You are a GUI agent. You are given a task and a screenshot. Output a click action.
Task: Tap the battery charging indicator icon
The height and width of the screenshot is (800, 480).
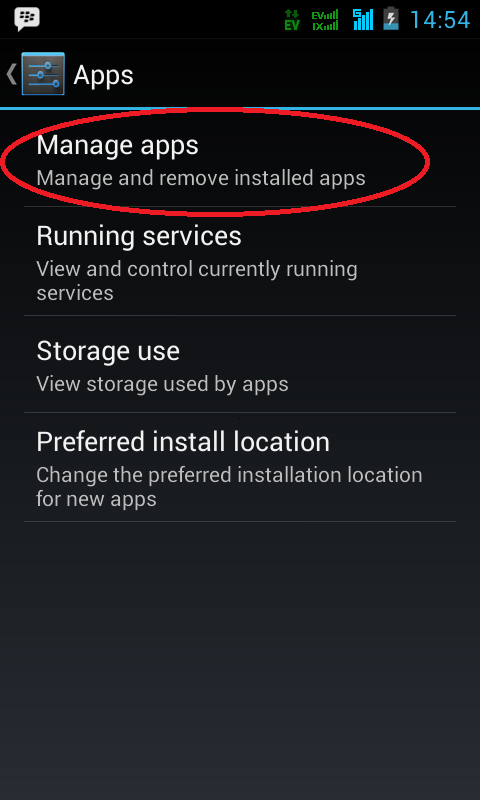pyautogui.click(x=391, y=19)
